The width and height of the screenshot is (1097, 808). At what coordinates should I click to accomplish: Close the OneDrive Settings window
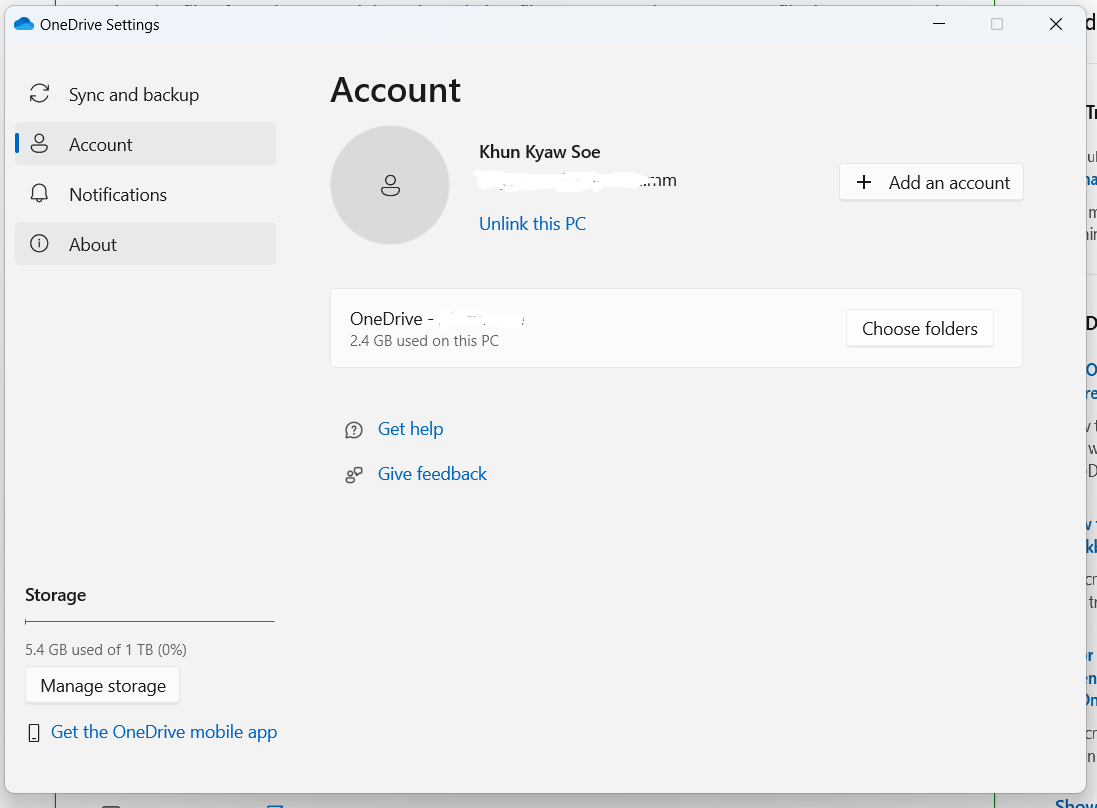(1056, 24)
